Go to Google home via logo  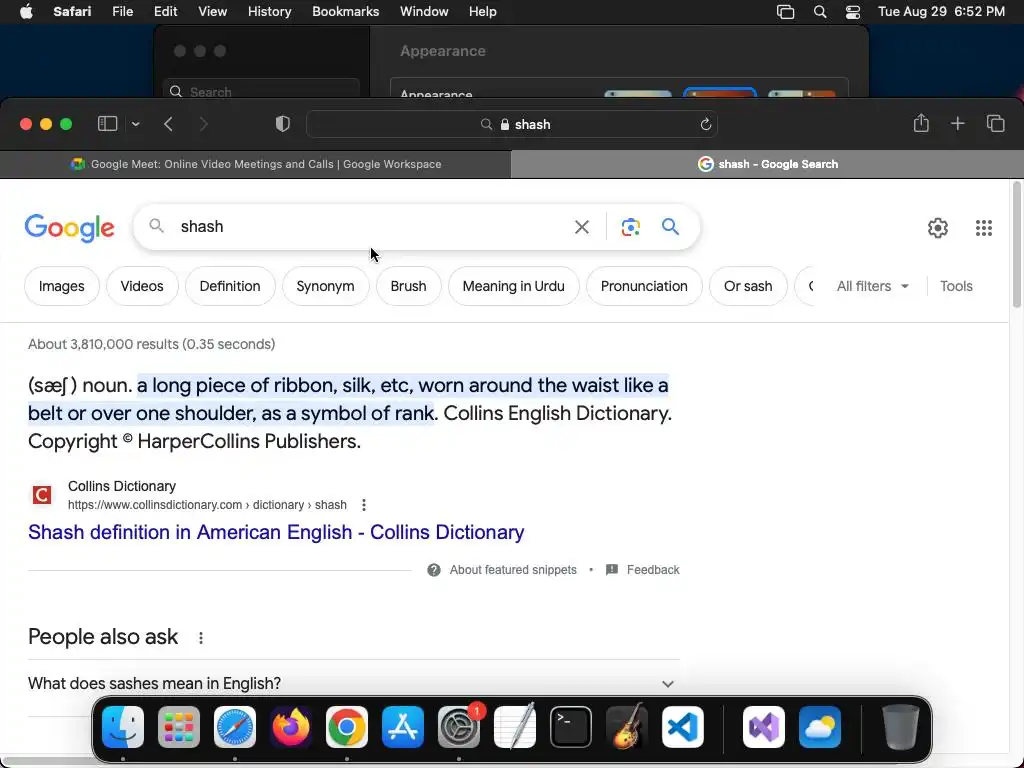click(69, 227)
